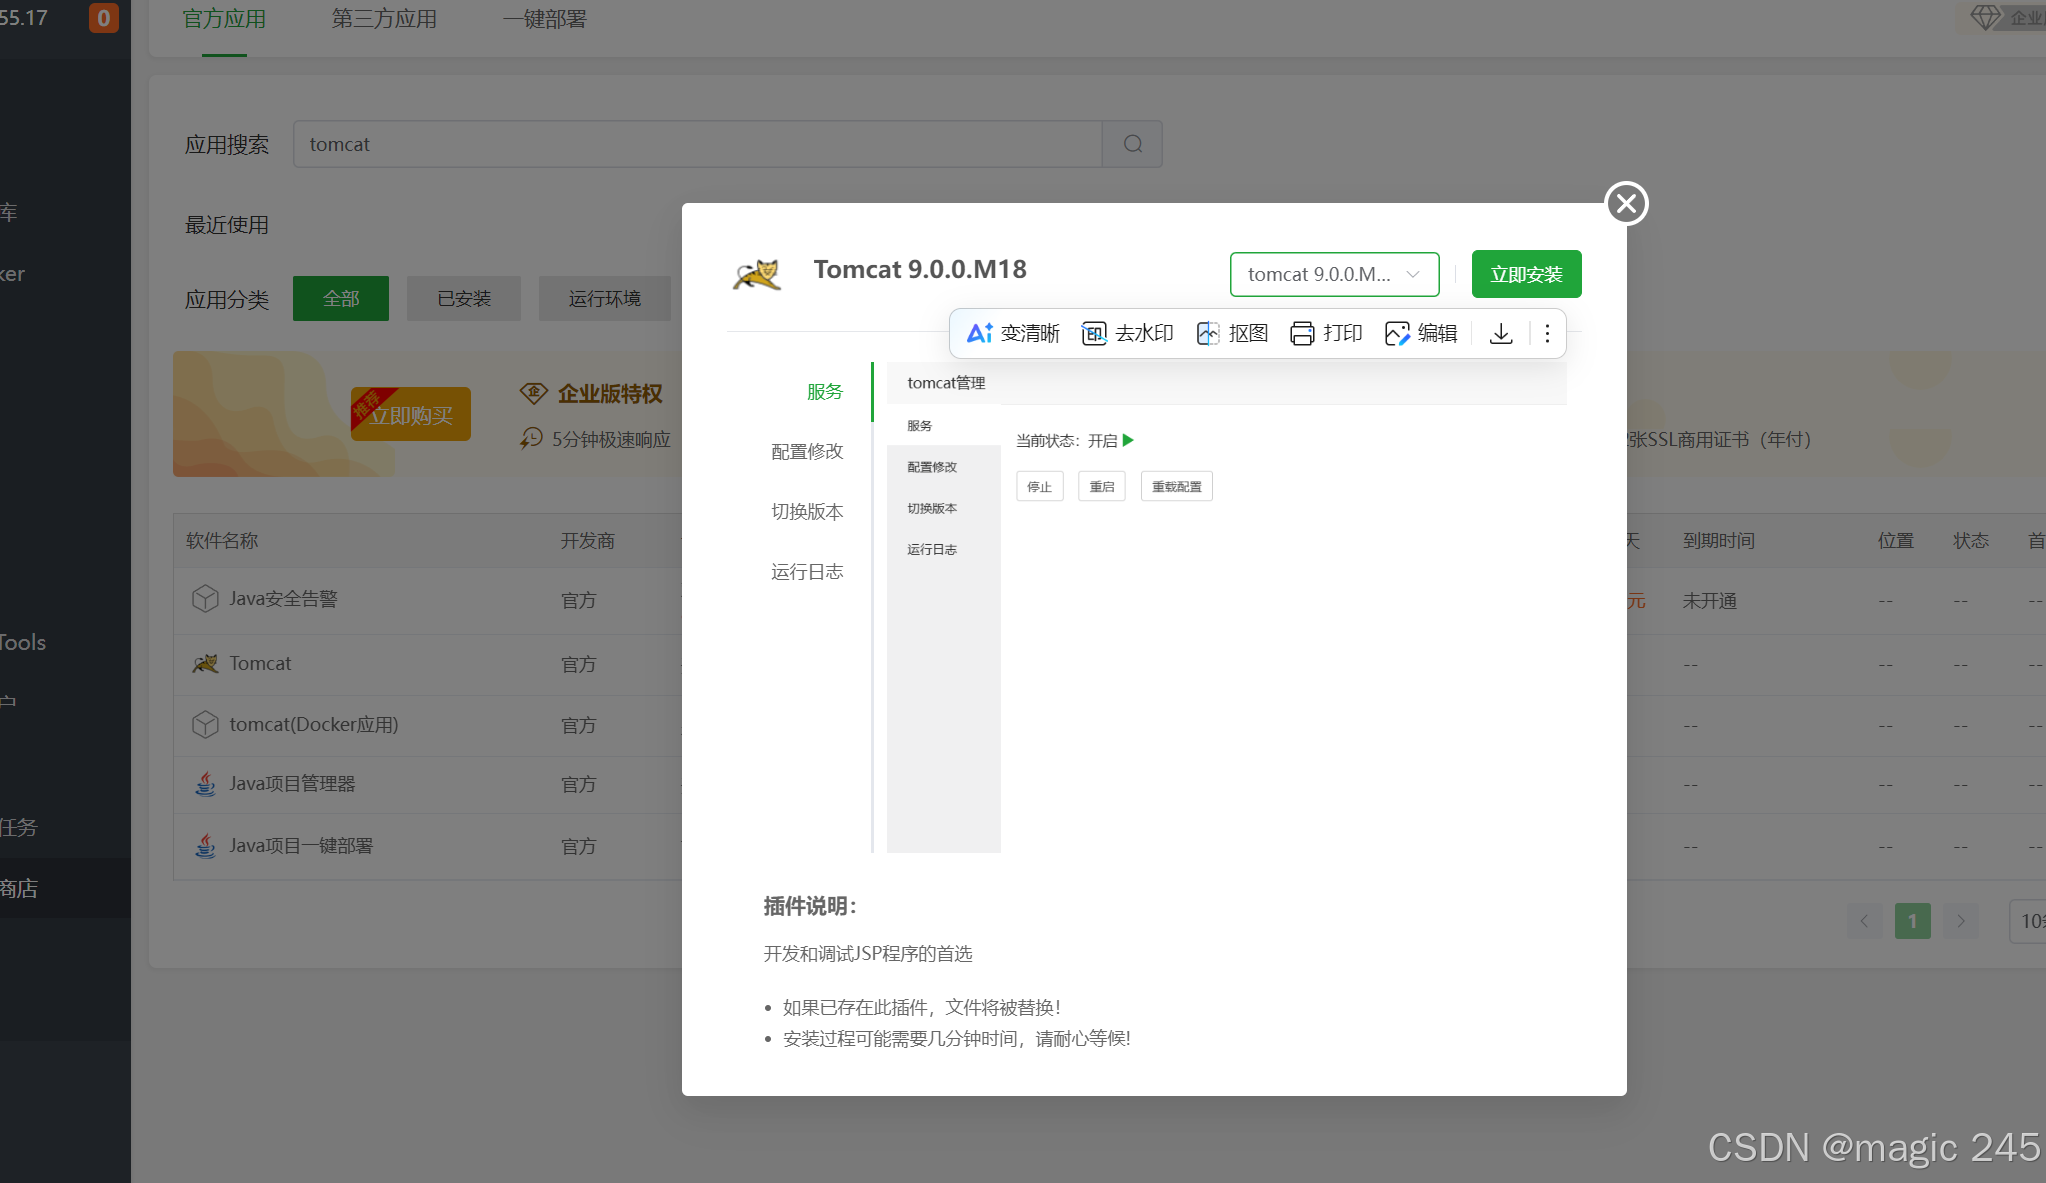The height and width of the screenshot is (1183, 2046).
Task: Click in the tomcat search input field
Action: click(x=697, y=144)
